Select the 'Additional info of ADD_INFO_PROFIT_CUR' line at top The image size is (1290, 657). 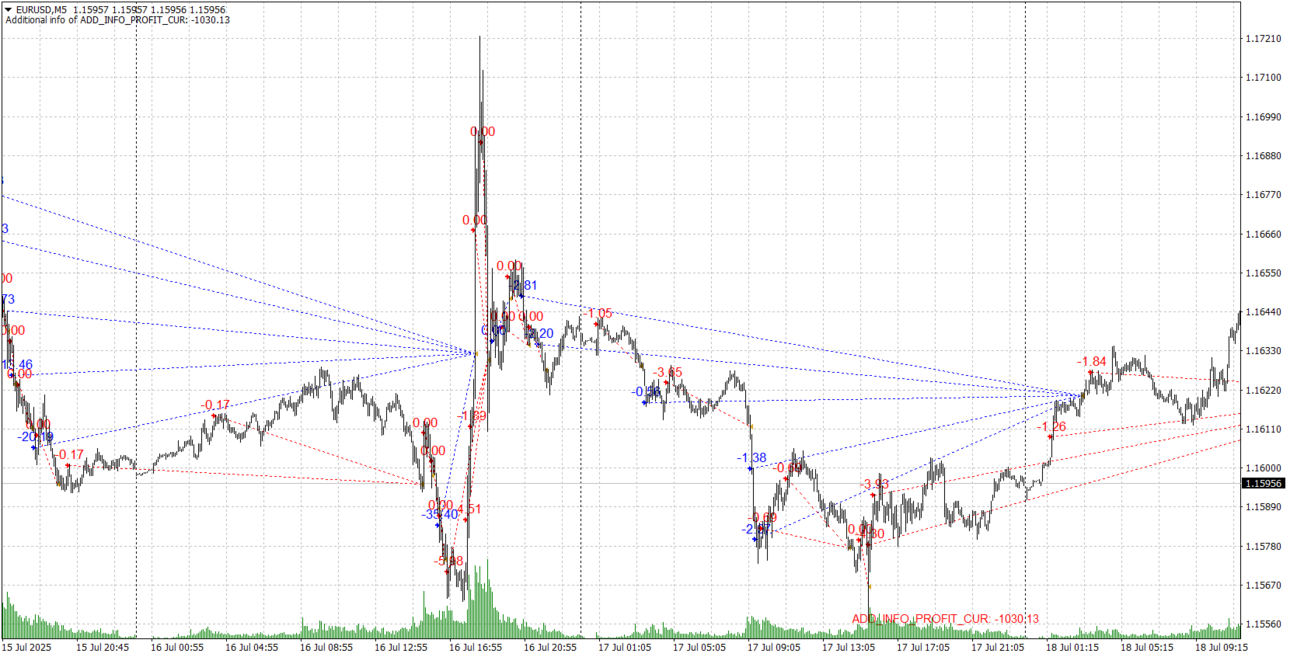(x=118, y=20)
